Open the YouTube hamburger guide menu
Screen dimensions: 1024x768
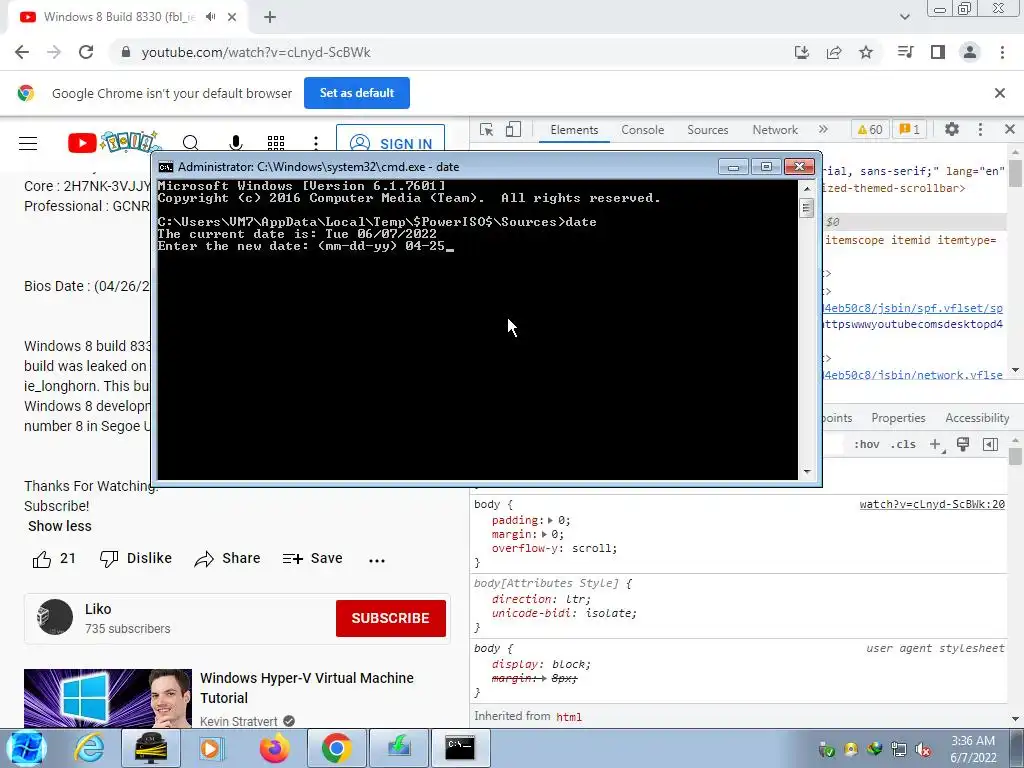27,143
